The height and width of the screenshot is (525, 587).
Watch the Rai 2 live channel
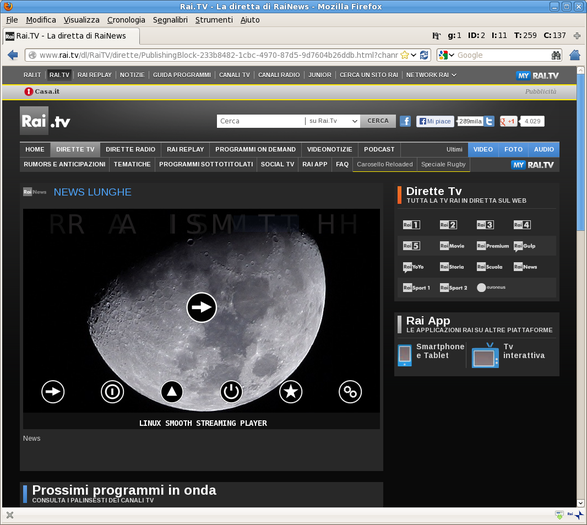tap(448, 225)
